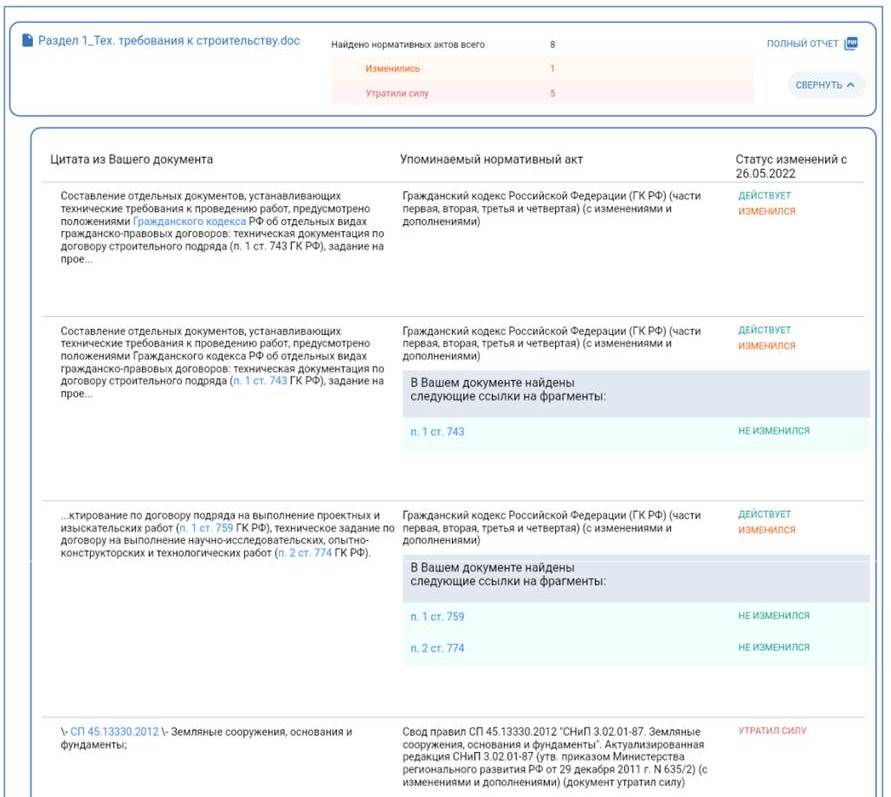The height and width of the screenshot is (797, 891).
Task: Open п. 1 ст. 759 link inside the quoted text
Action: pos(206,528)
